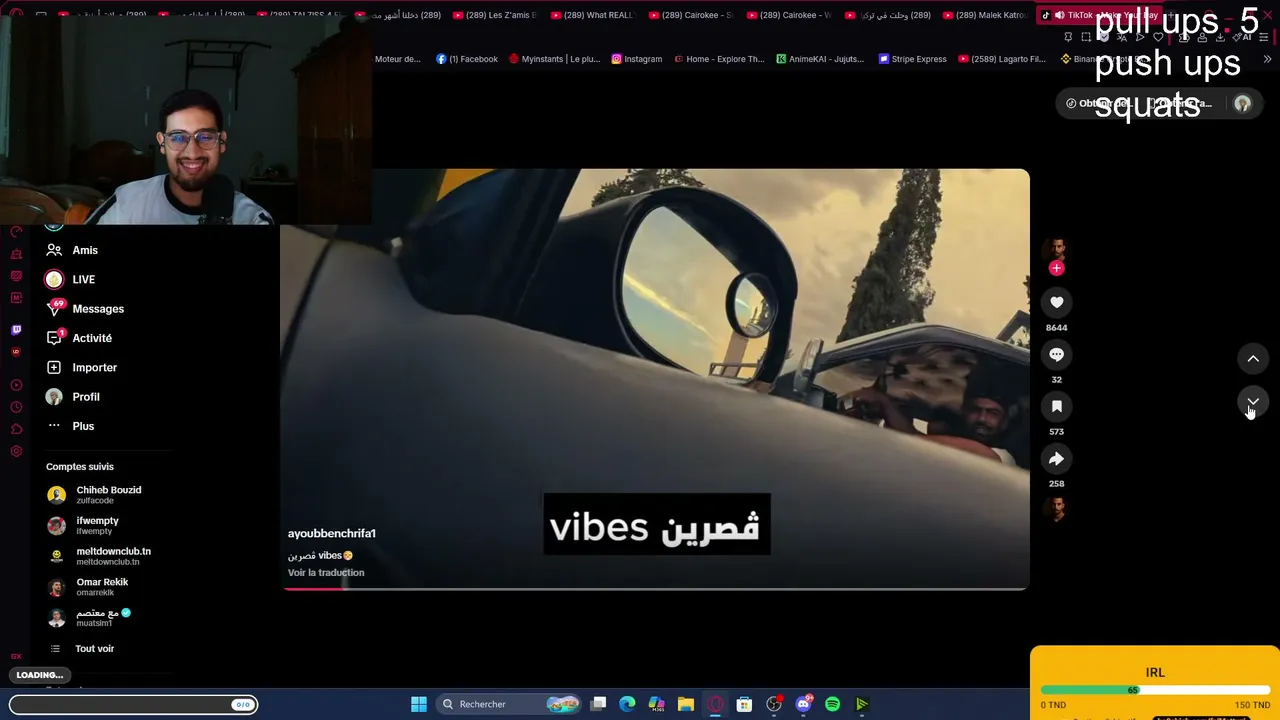1280x720 pixels.
Task: Open followed account ifwempty
Action: [97, 525]
